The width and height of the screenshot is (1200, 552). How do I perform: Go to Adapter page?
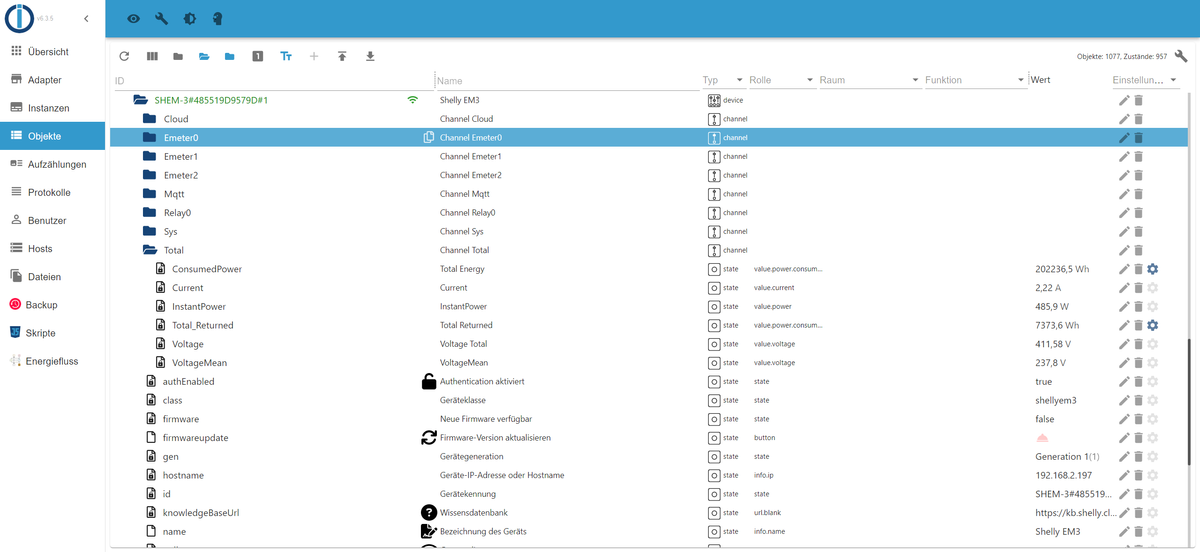(x=52, y=79)
